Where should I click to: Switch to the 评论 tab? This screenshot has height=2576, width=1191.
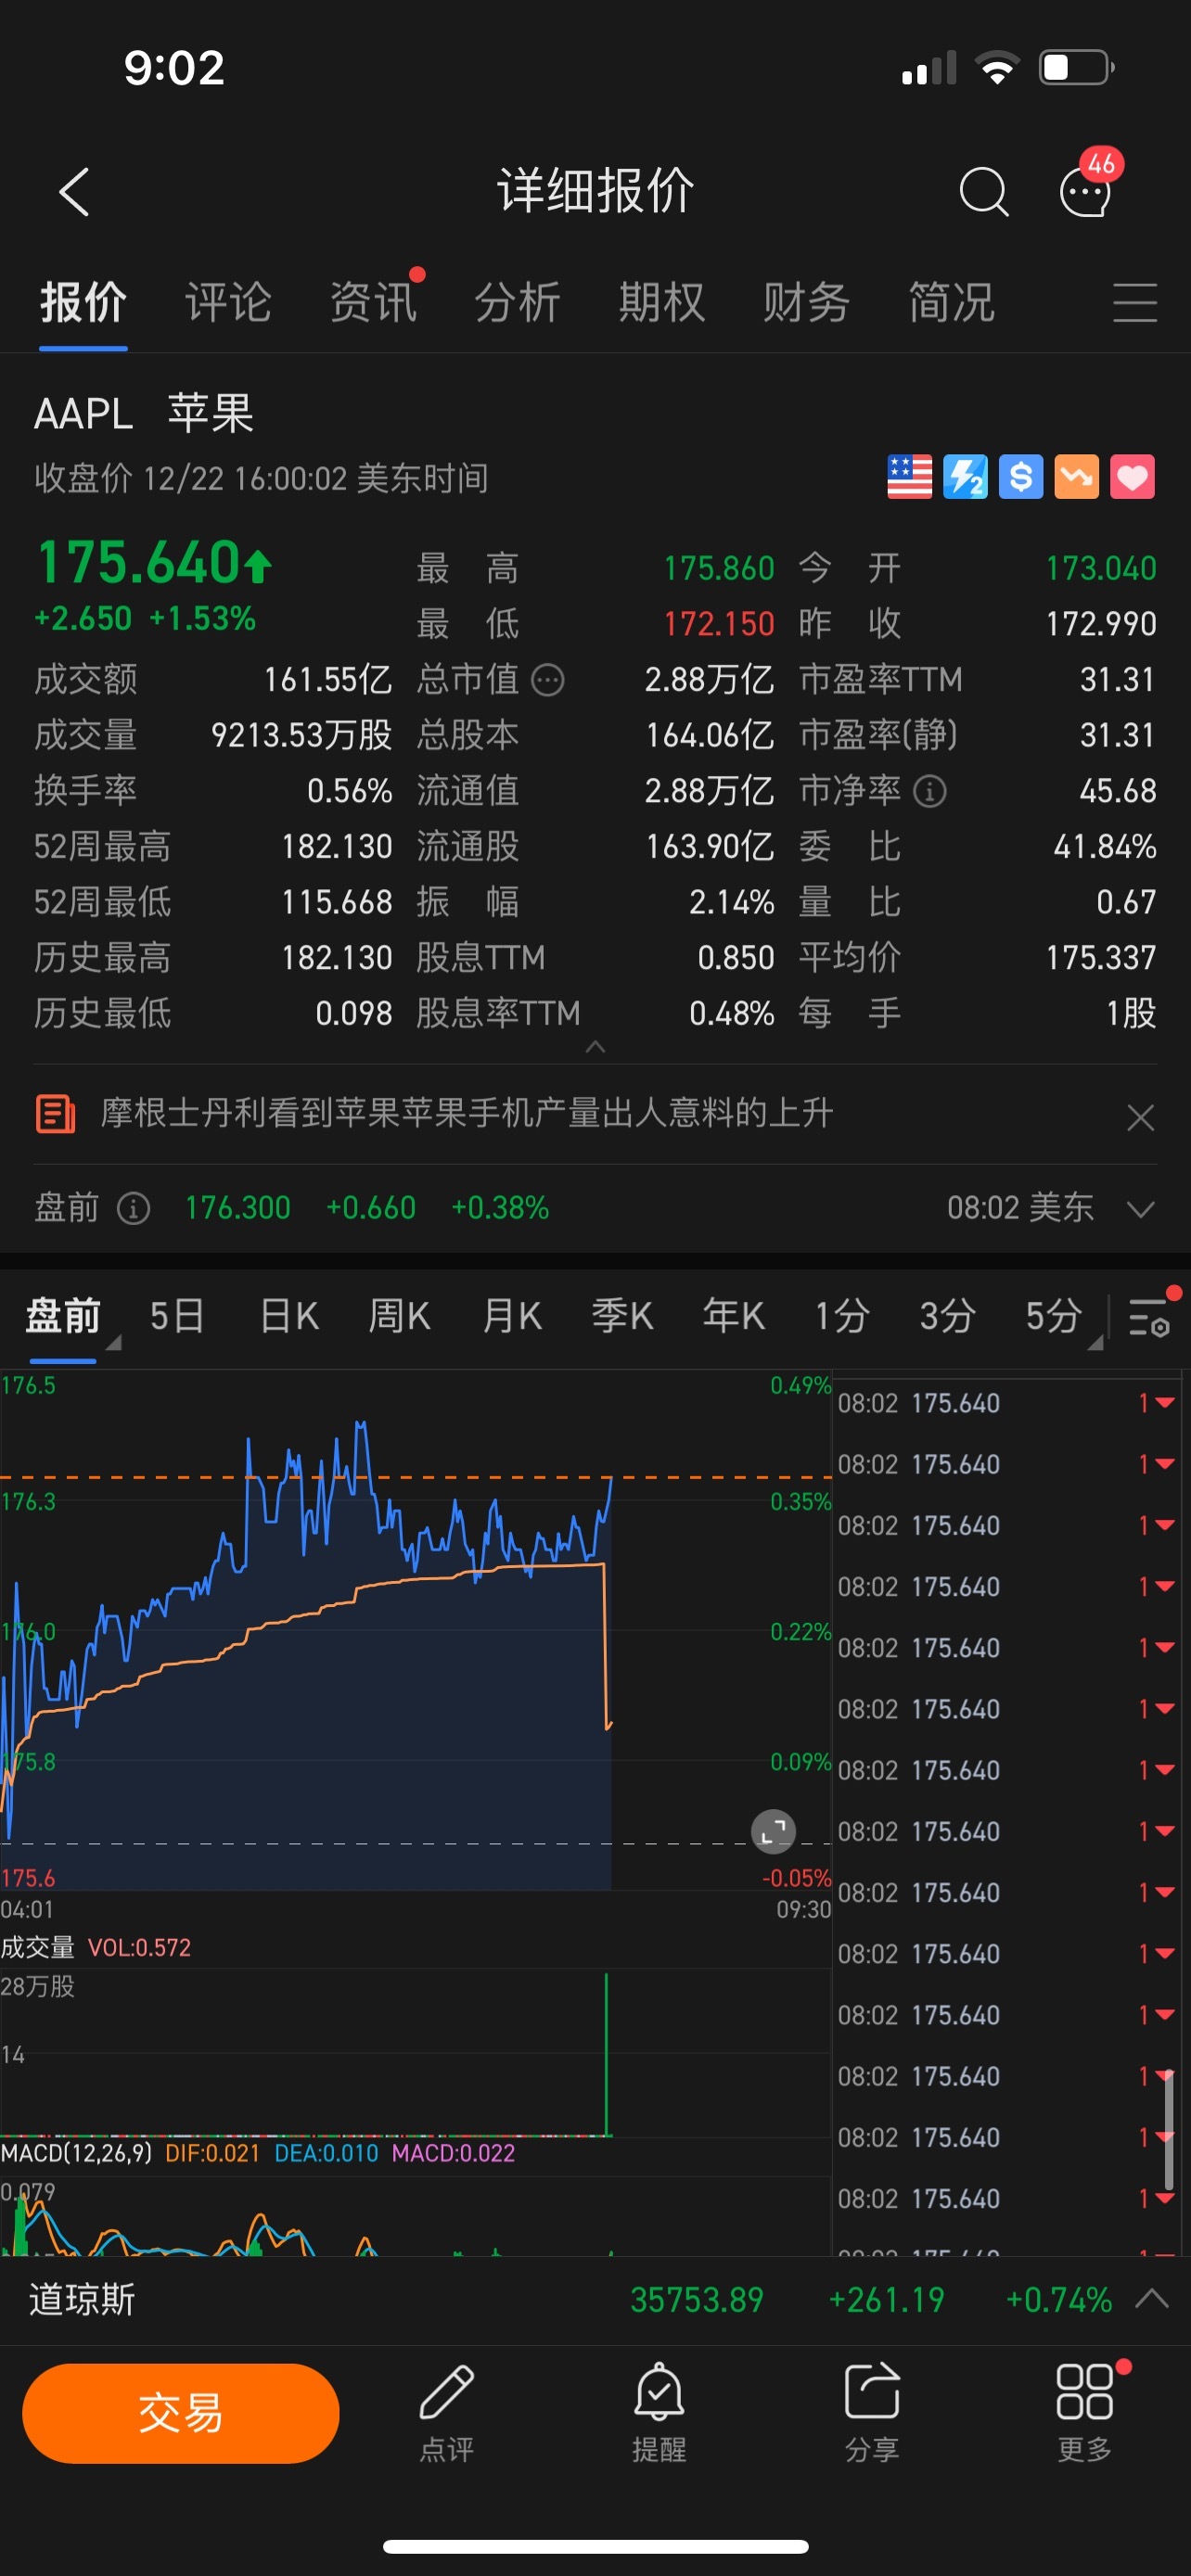pyautogui.click(x=228, y=302)
